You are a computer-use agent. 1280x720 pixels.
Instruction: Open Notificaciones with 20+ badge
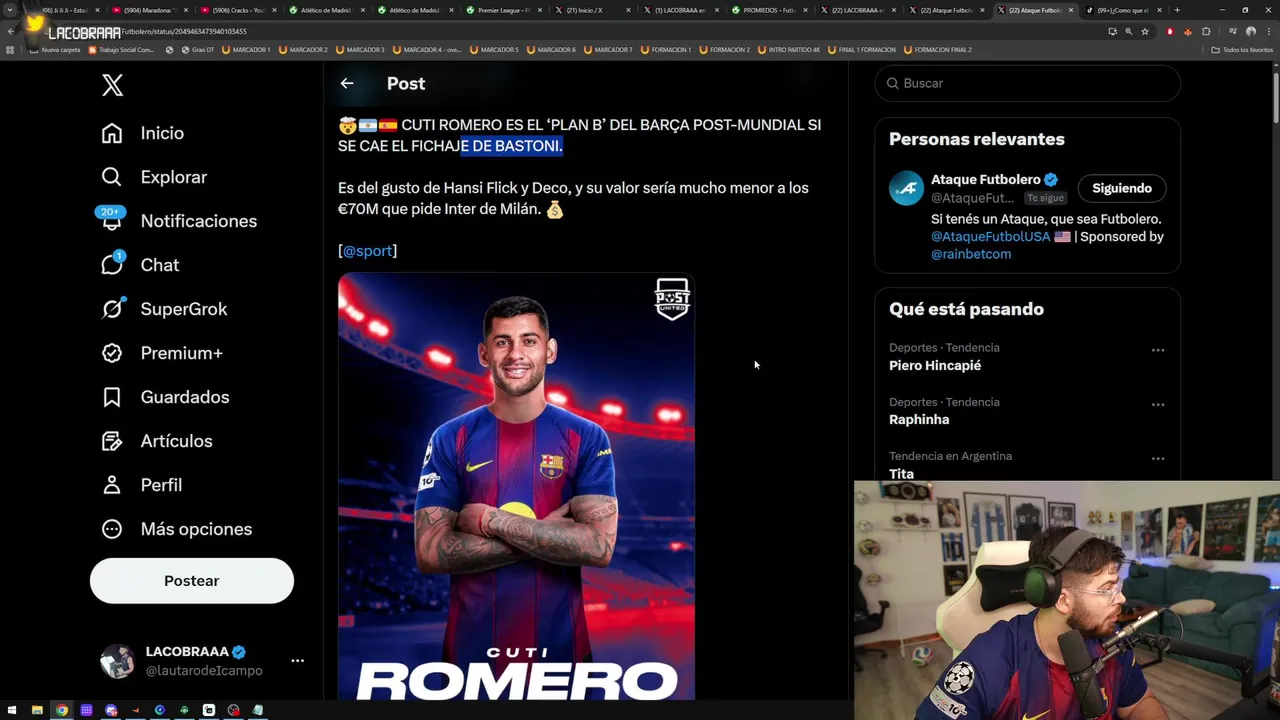point(179,221)
